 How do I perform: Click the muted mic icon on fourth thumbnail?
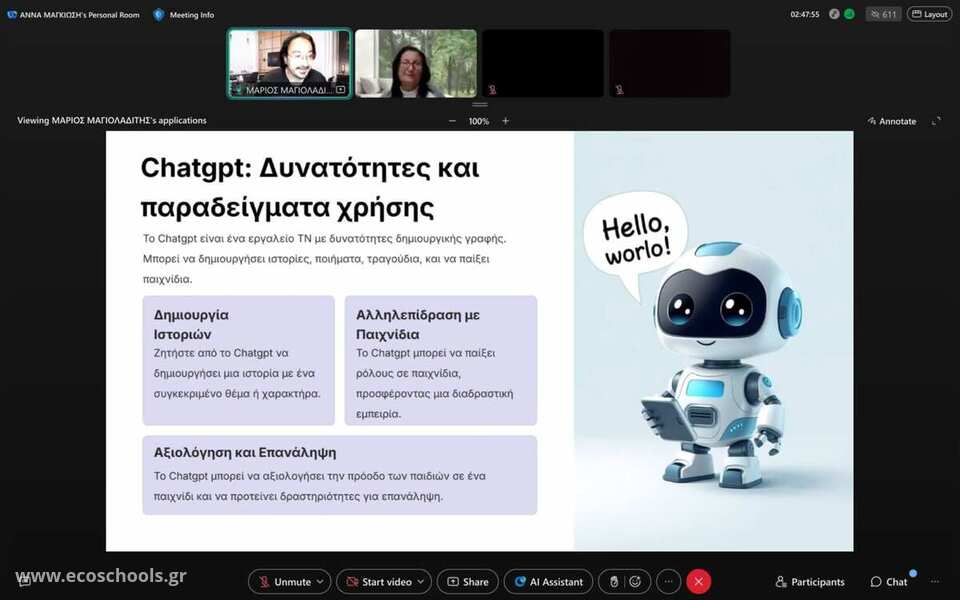pyautogui.click(x=620, y=90)
